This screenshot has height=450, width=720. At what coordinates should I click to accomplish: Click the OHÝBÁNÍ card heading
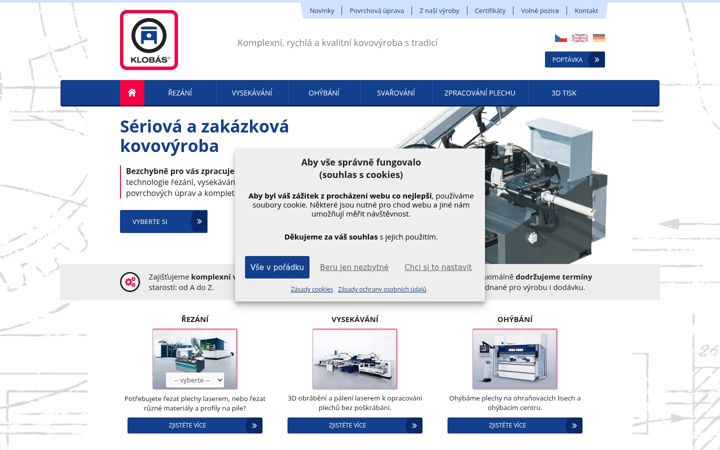point(515,319)
